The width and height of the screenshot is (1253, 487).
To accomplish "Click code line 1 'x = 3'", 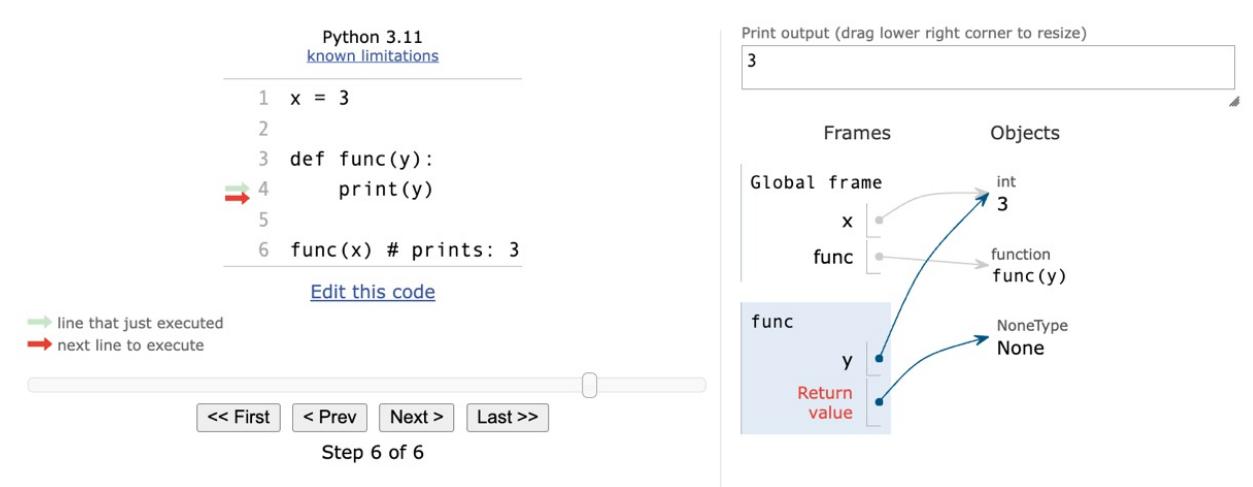I will tap(319, 98).
